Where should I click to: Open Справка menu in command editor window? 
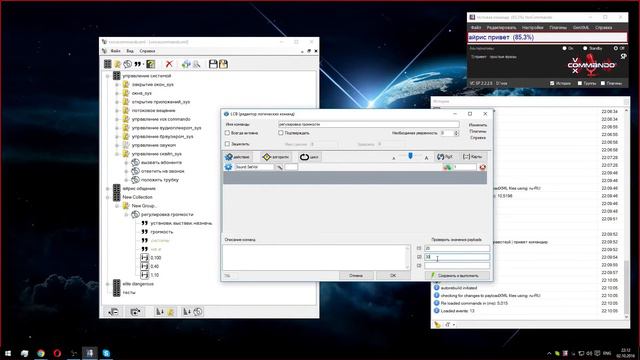click(147, 51)
